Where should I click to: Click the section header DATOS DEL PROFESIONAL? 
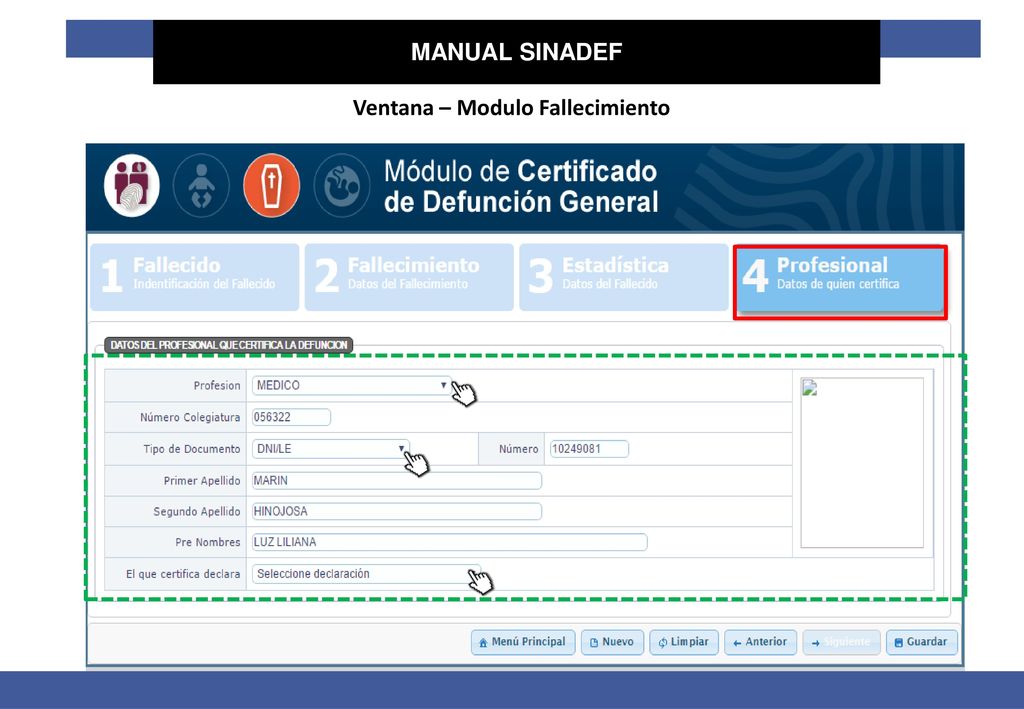(x=229, y=345)
